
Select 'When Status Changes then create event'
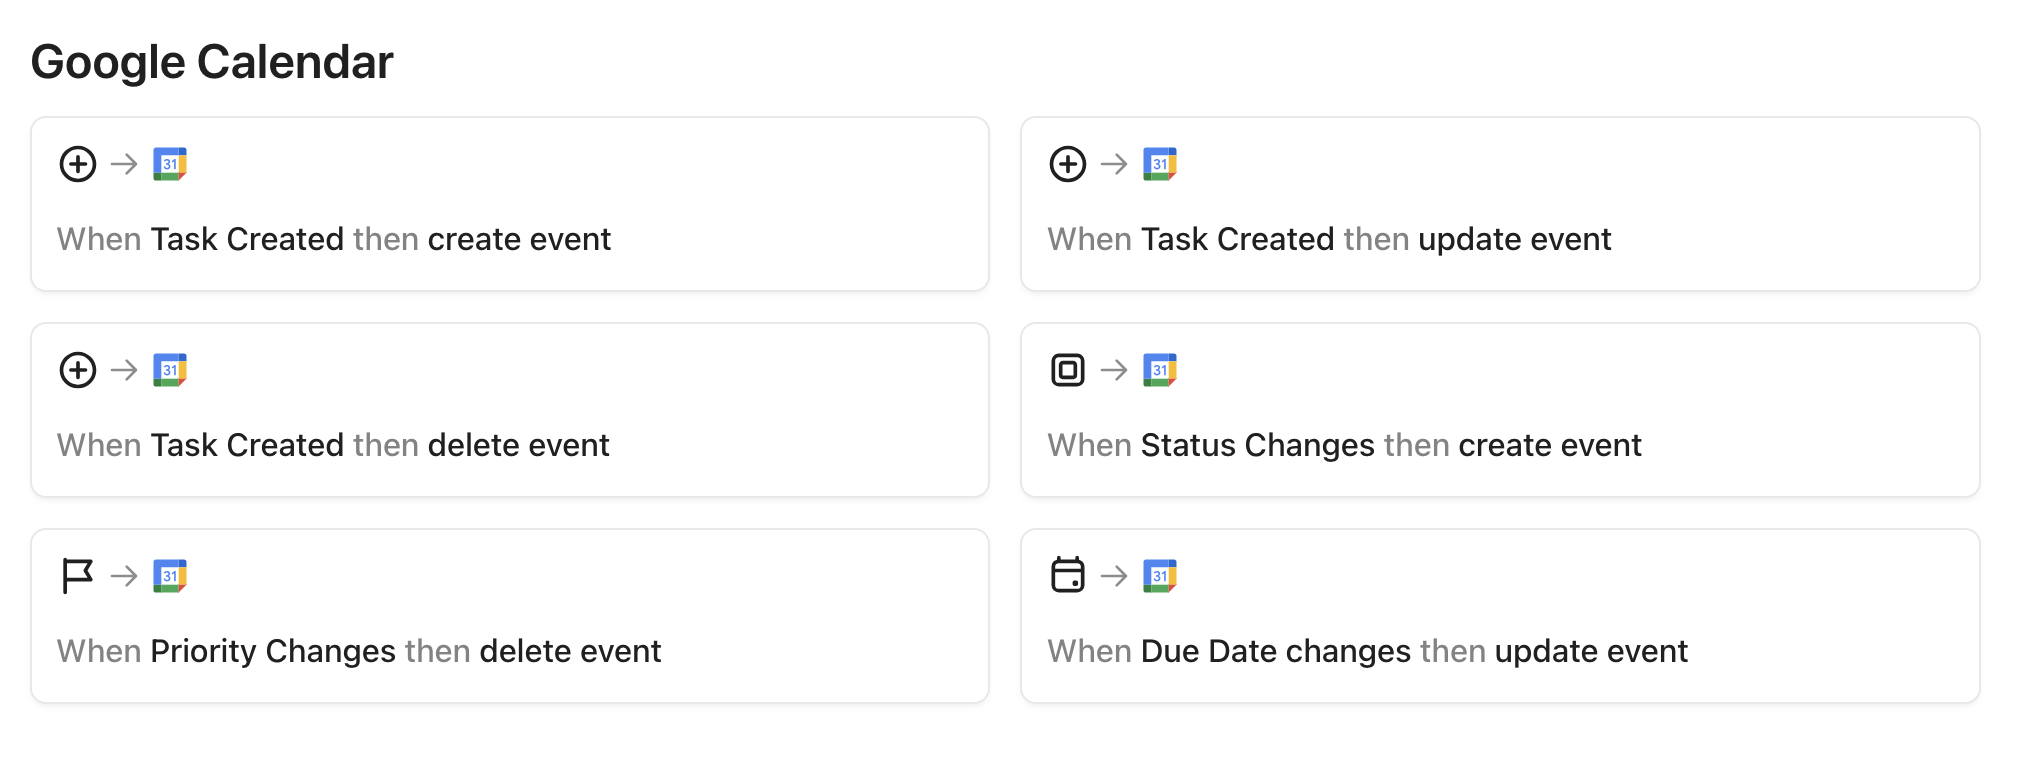click(x=1344, y=446)
